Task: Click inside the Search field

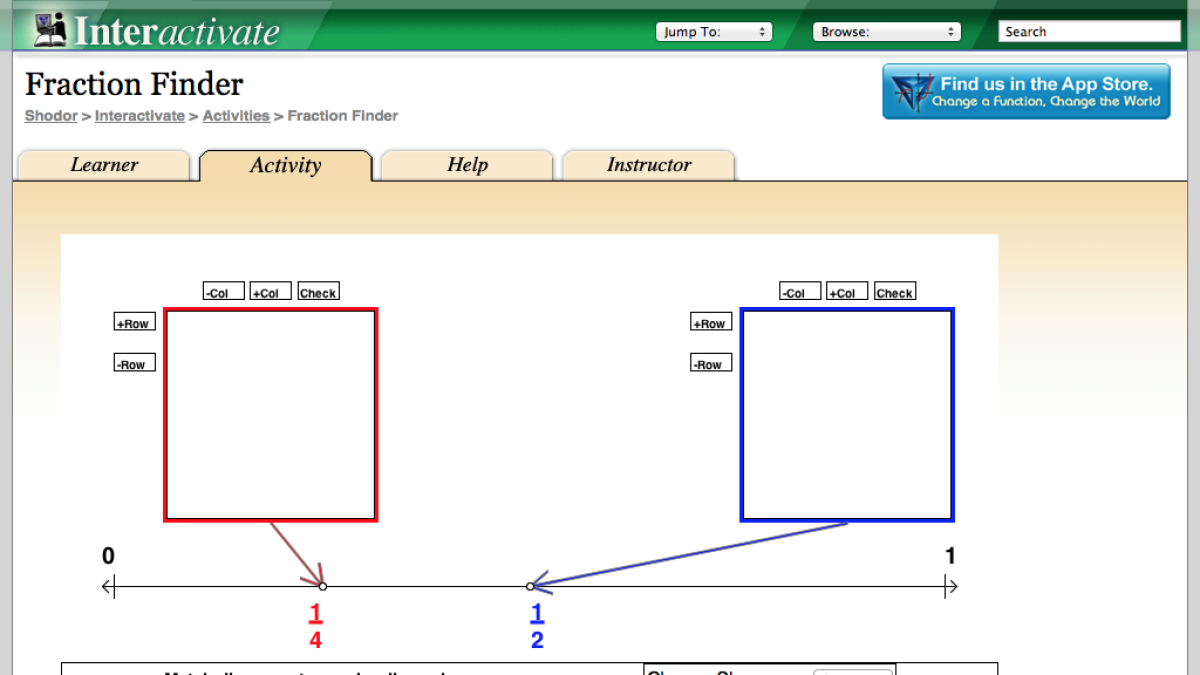Action: pyautogui.click(x=1088, y=31)
